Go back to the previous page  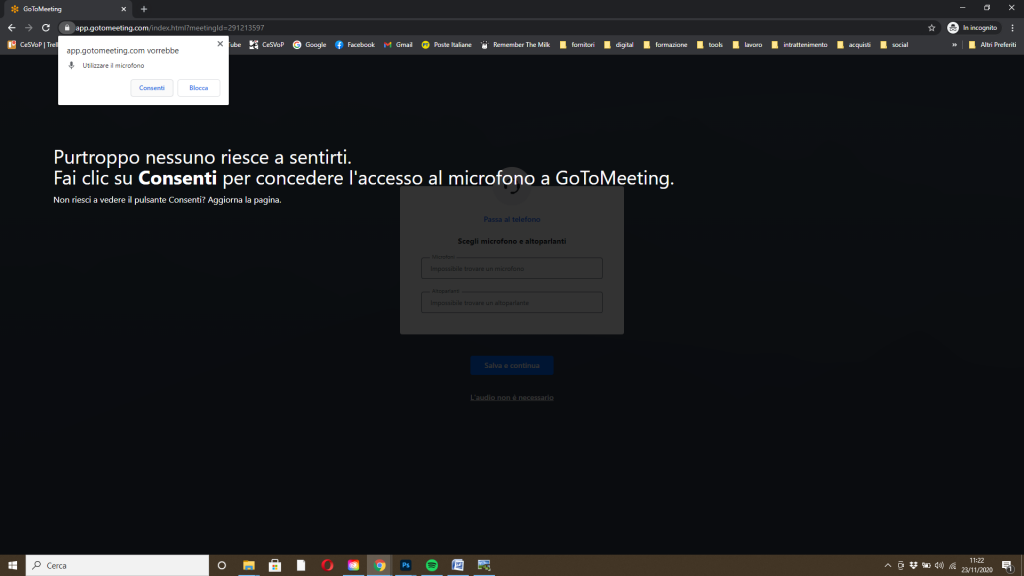coord(11,27)
